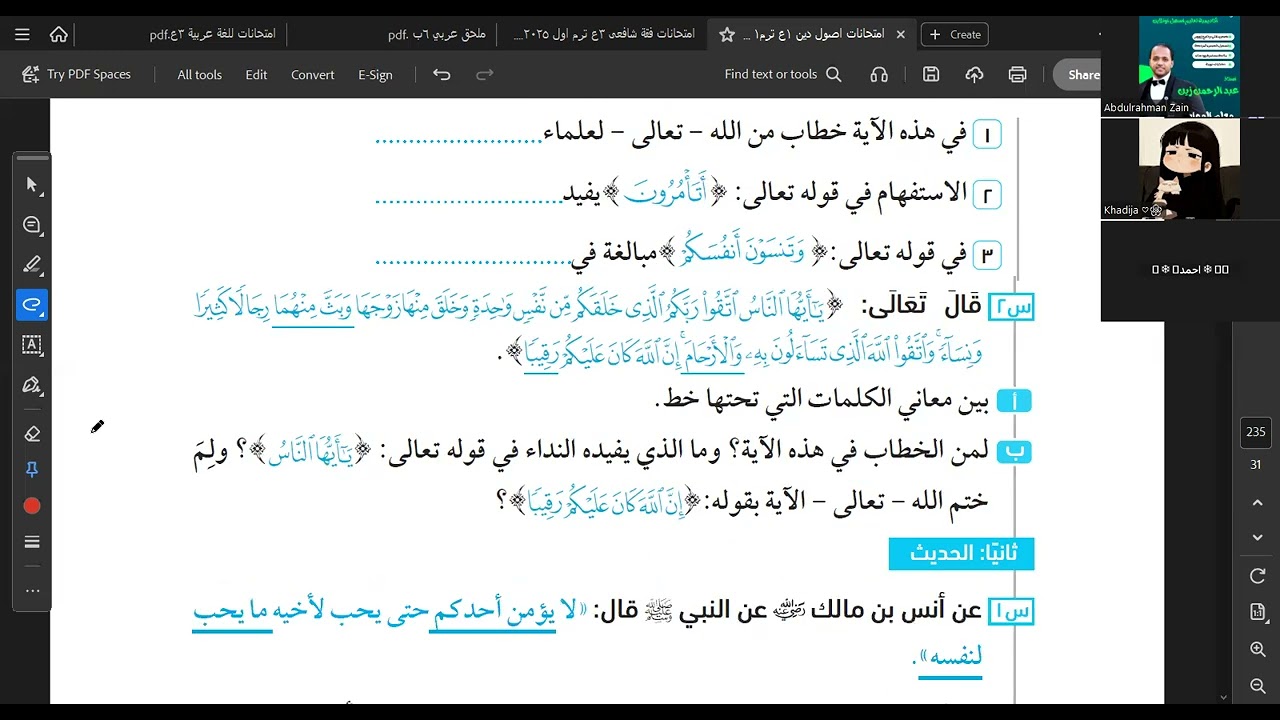Viewport: 1280px width, 720px height.
Task: Create a new tab with Create button
Action: [x=955, y=34]
